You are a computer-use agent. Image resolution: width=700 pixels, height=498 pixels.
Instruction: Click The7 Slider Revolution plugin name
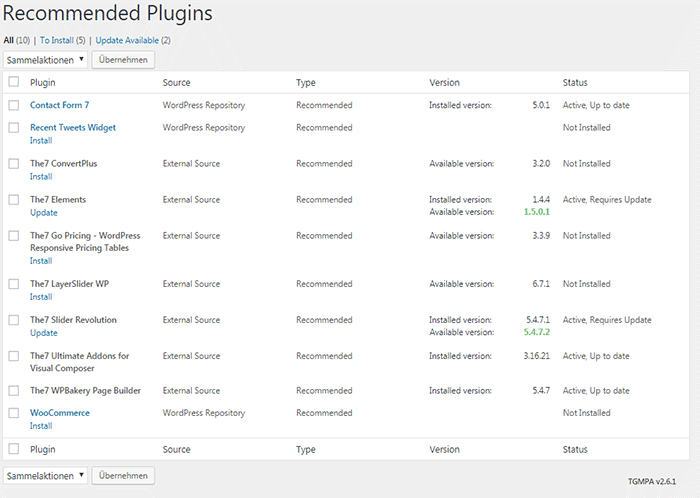pos(73,320)
